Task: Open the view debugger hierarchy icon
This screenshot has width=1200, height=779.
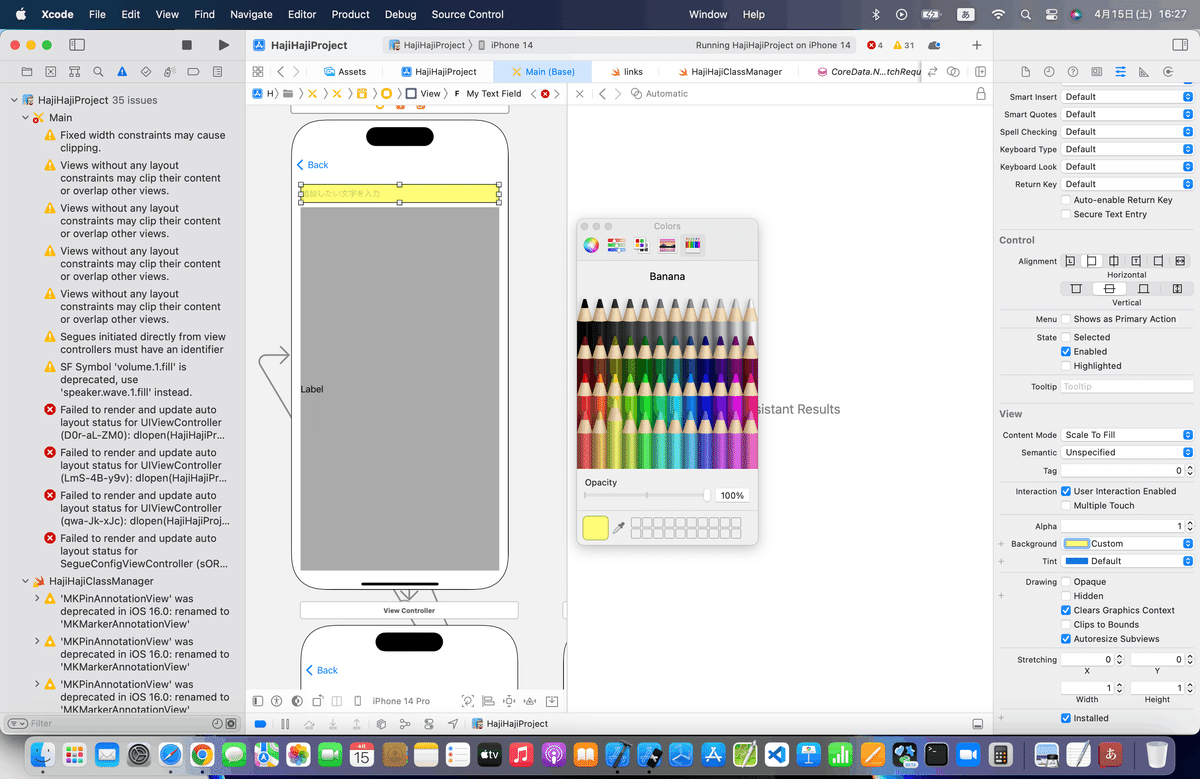Action: point(381,723)
